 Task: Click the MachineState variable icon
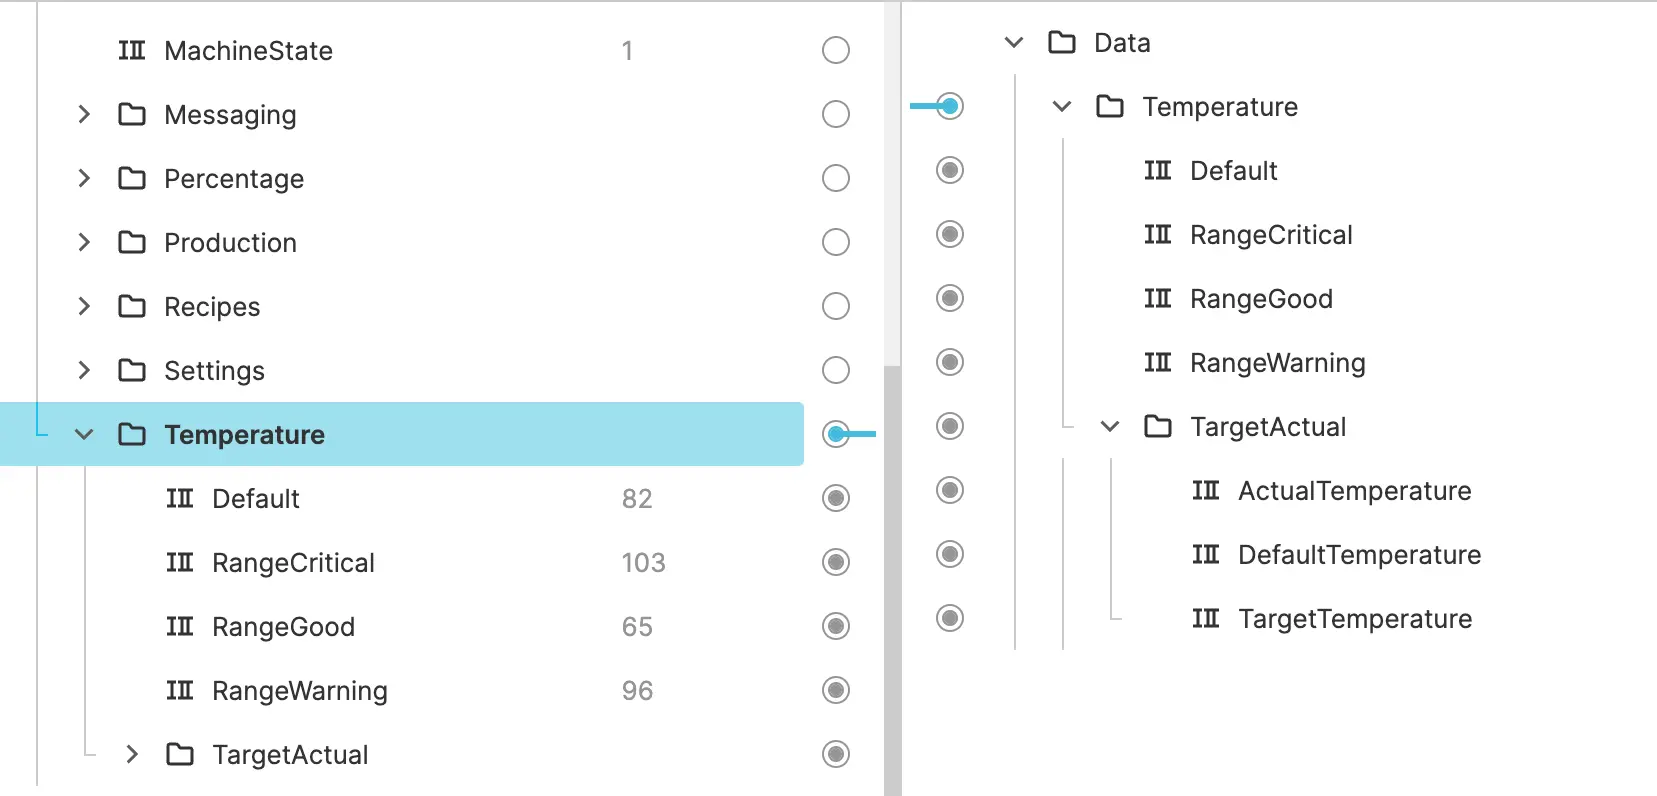[131, 51]
